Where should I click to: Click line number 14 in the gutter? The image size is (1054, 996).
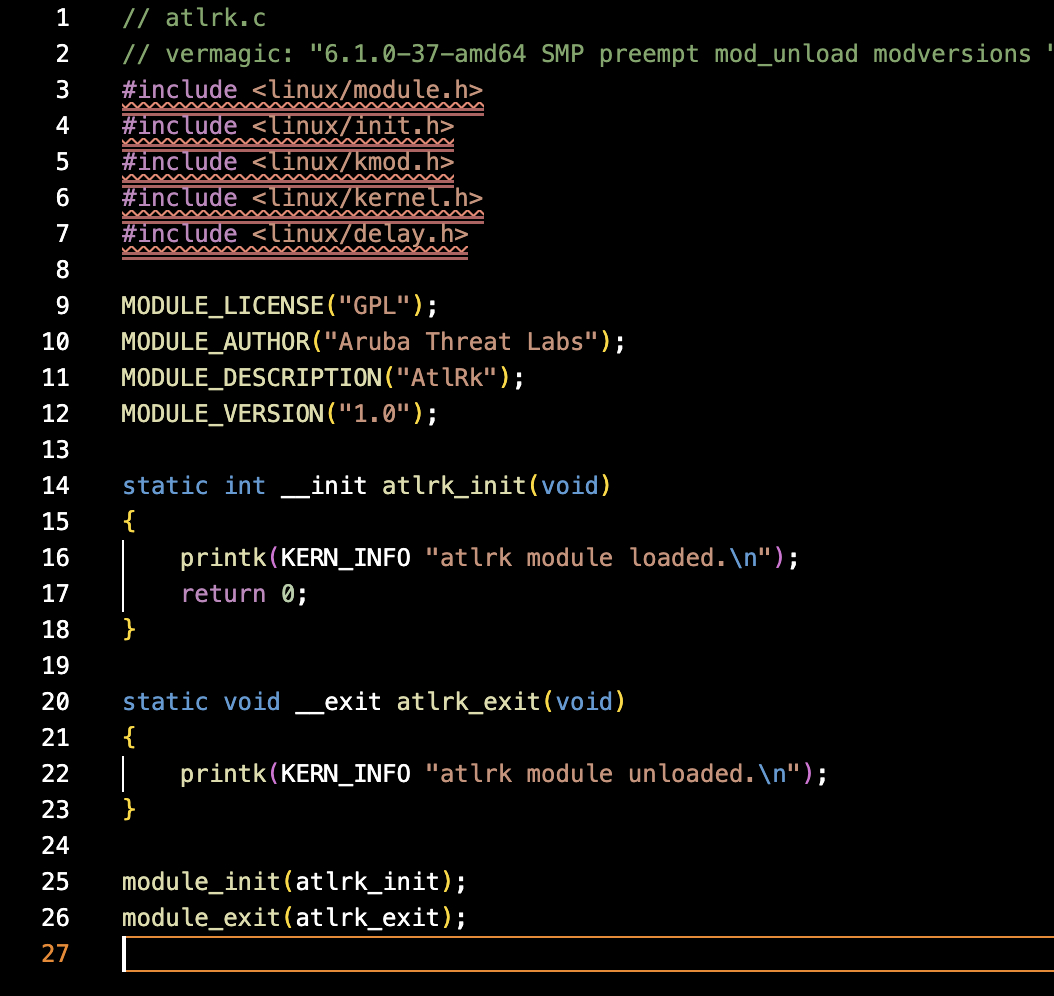[x=56, y=486]
